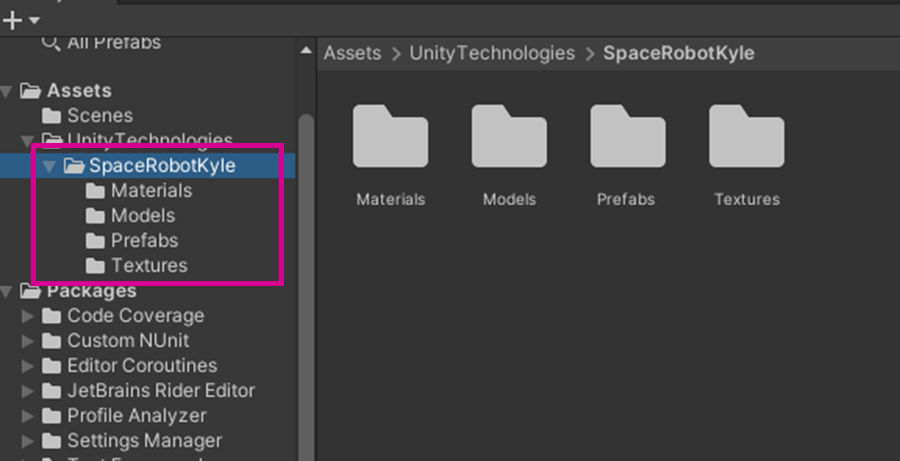Expand the Code Coverage package arrow
Image resolution: width=900 pixels, height=461 pixels.
pyautogui.click(x=28, y=316)
